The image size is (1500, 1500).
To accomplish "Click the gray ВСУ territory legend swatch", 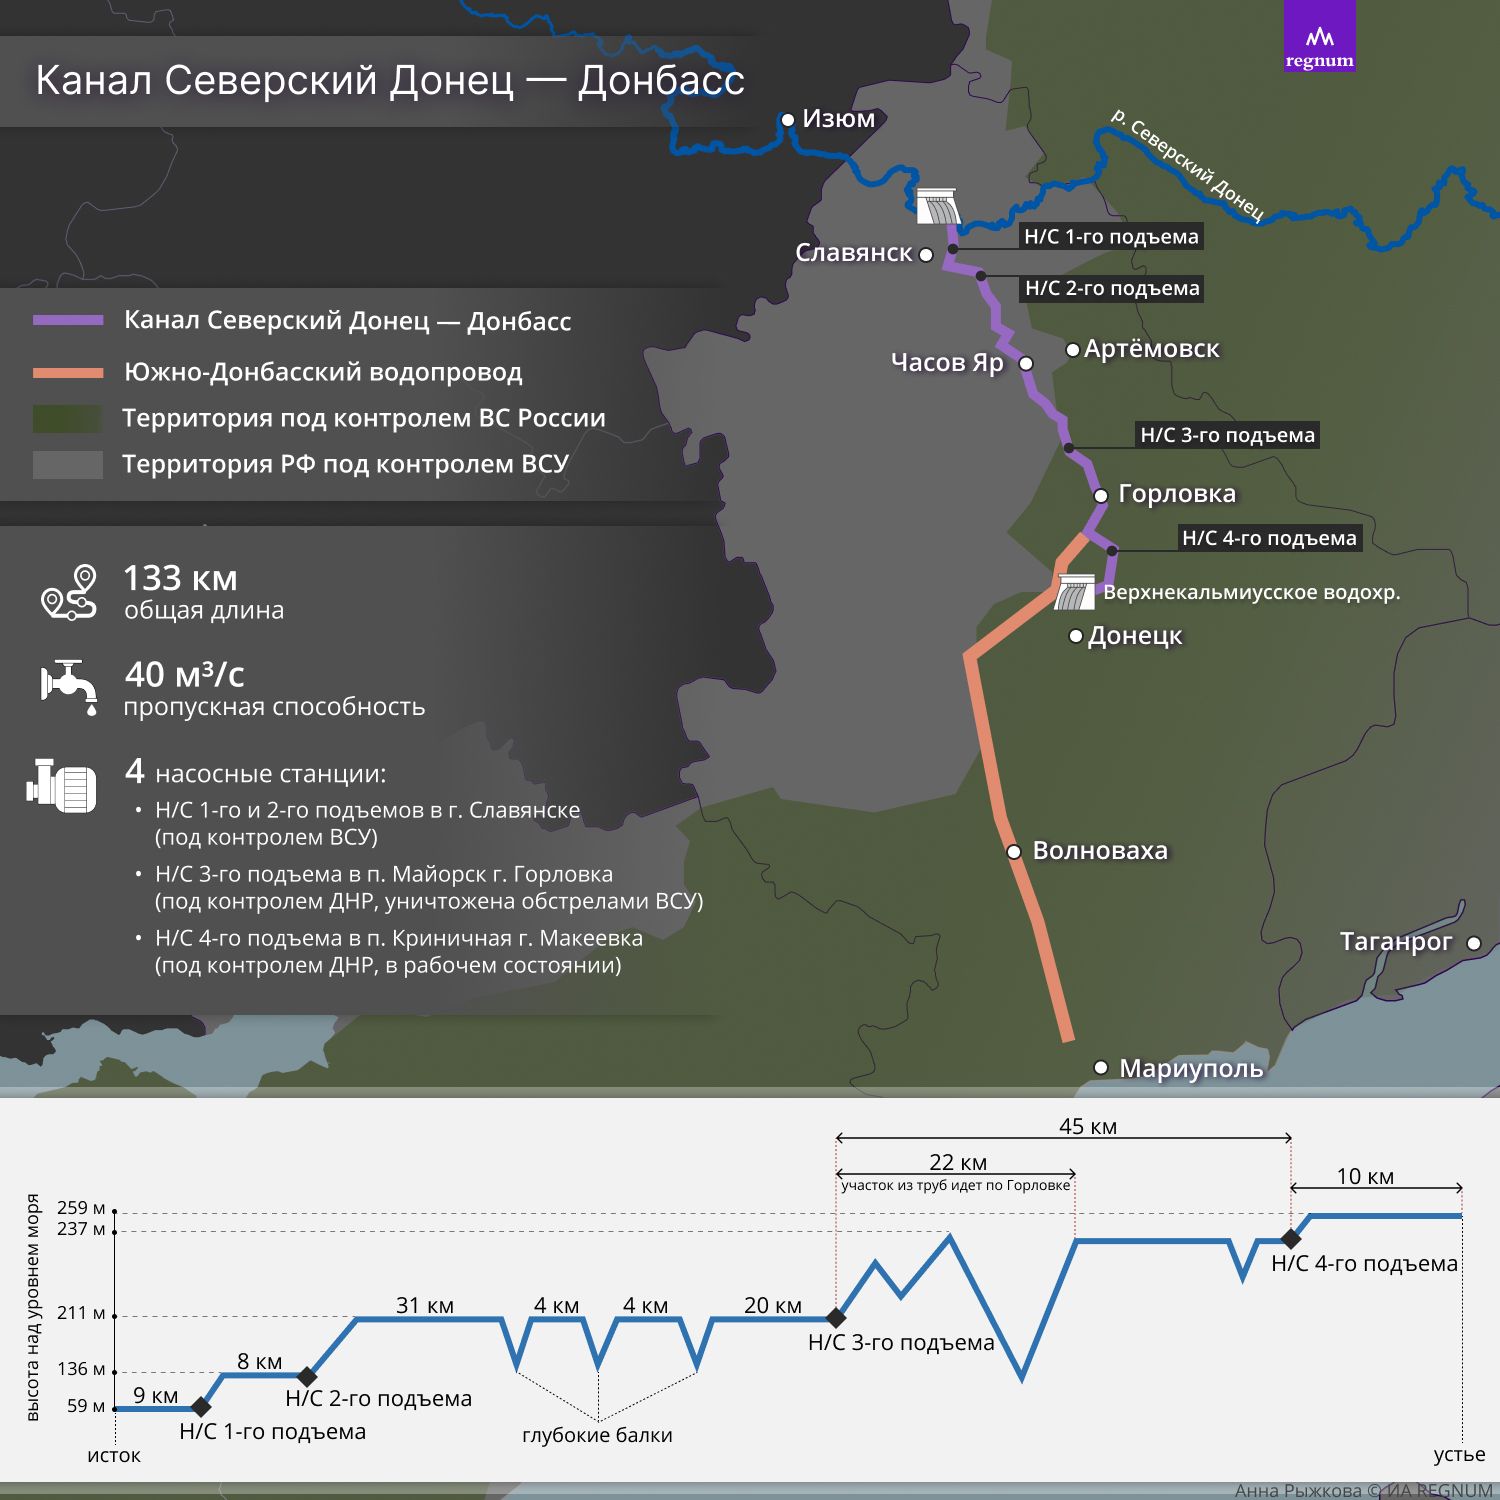I will click(x=68, y=465).
